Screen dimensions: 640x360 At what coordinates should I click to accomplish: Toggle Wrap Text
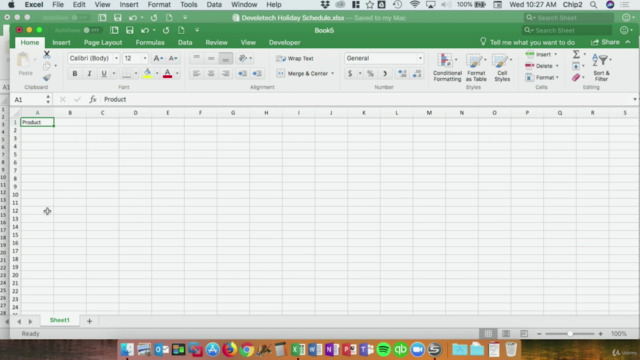(x=295, y=58)
